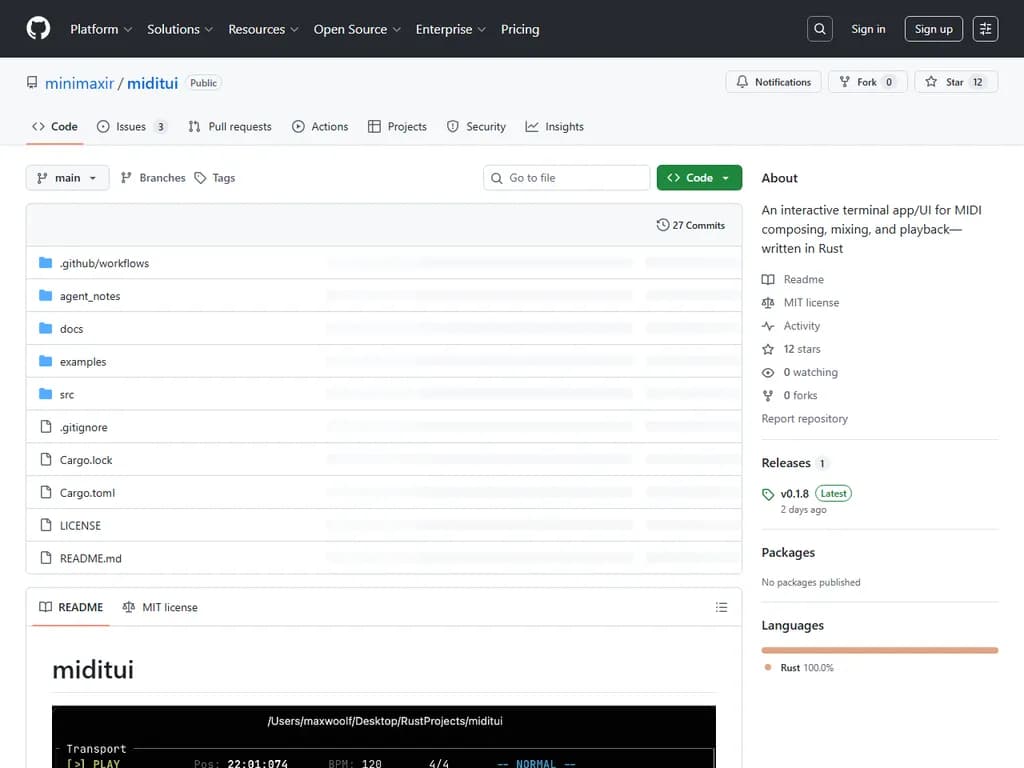Star the miditui repository
Viewport: 1024px width, 768px height.
954,82
